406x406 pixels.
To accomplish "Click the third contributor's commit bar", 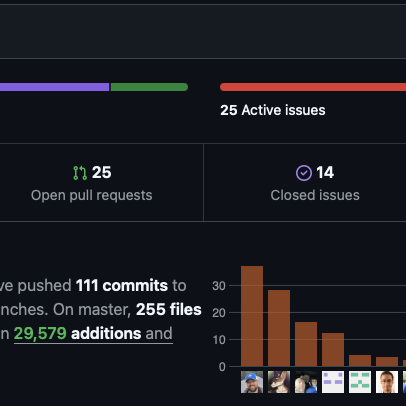I will [x=306, y=344].
